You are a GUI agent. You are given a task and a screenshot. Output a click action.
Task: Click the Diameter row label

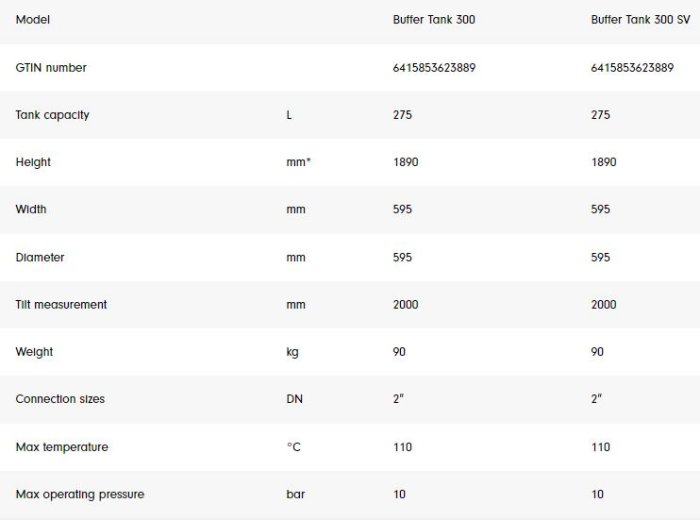(40, 257)
